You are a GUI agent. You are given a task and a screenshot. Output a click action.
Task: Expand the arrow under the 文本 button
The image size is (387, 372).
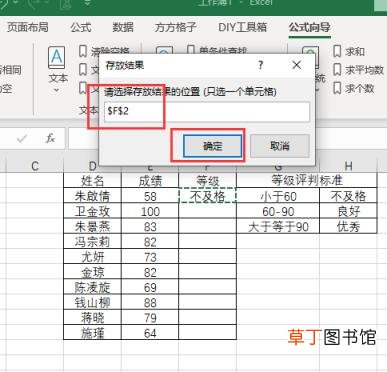(x=57, y=90)
